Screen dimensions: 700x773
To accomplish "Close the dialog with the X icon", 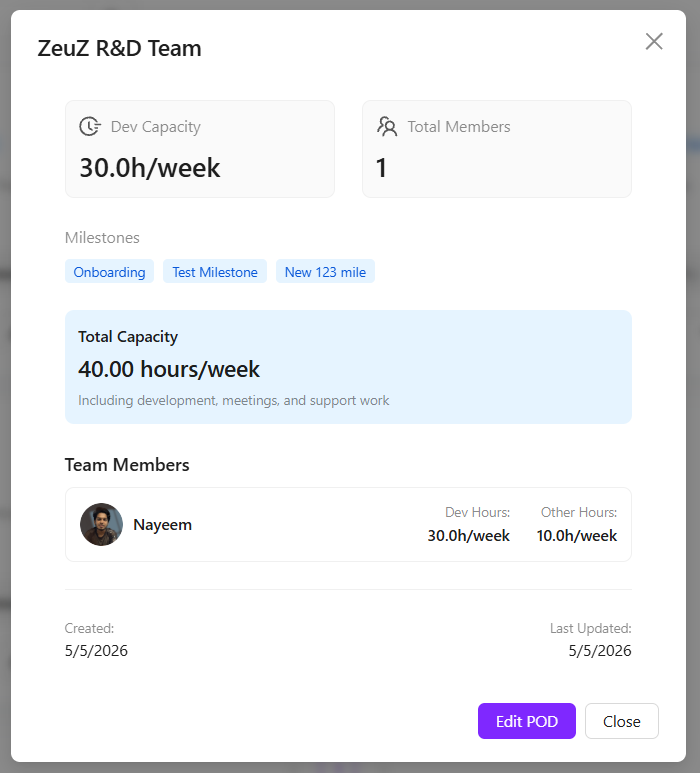I will click(x=654, y=41).
